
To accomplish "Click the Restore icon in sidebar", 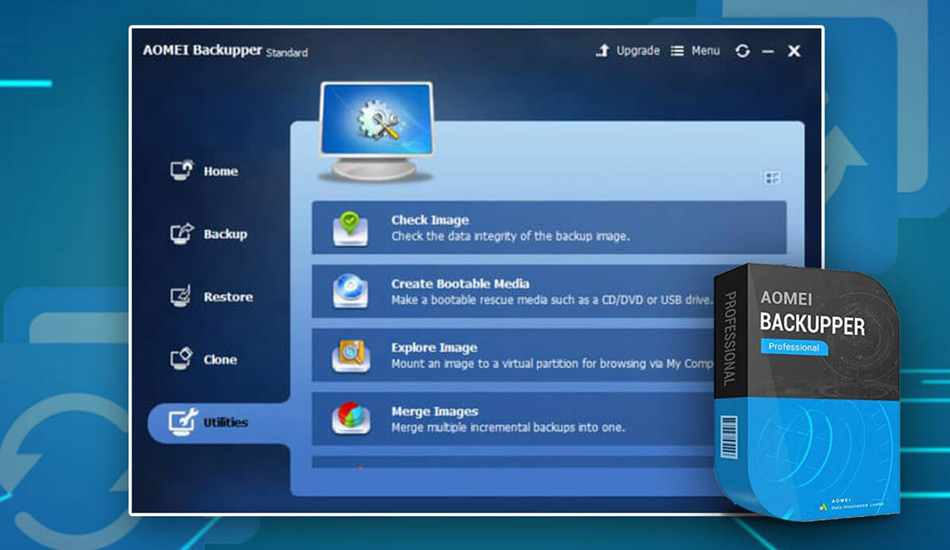I will pos(181,296).
